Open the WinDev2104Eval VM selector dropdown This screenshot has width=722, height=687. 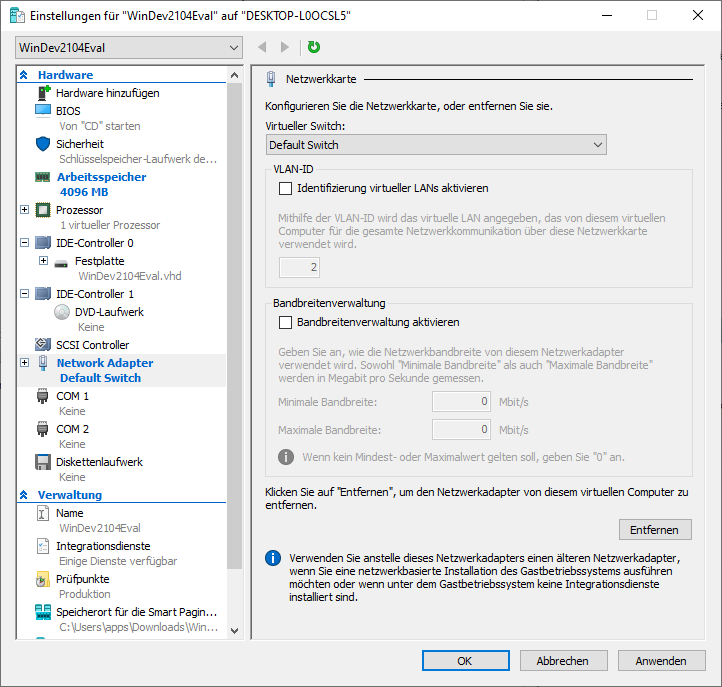[129, 48]
